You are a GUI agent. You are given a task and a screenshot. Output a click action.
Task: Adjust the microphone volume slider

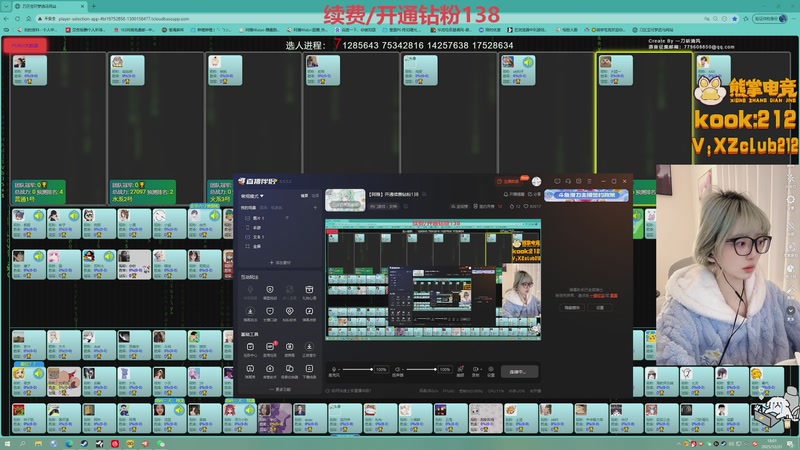[x=357, y=369]
